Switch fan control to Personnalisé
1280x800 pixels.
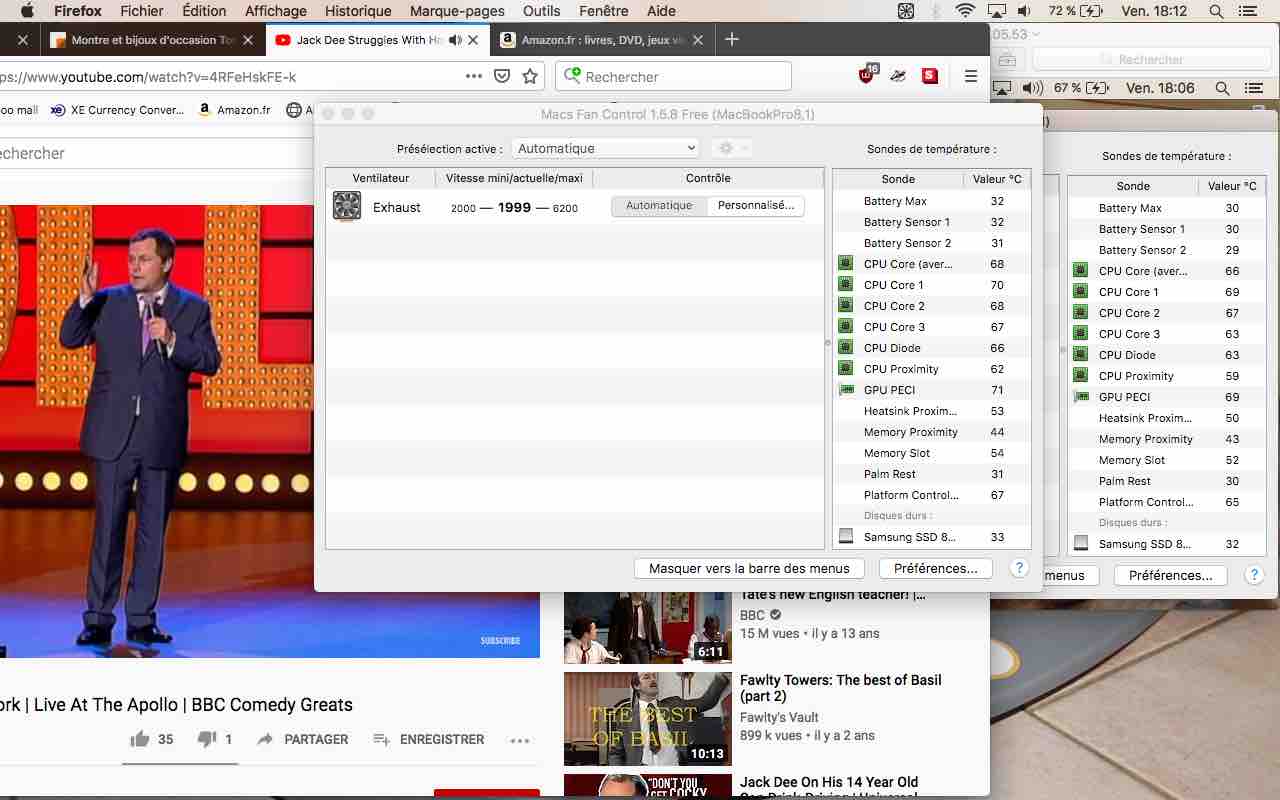756,205
